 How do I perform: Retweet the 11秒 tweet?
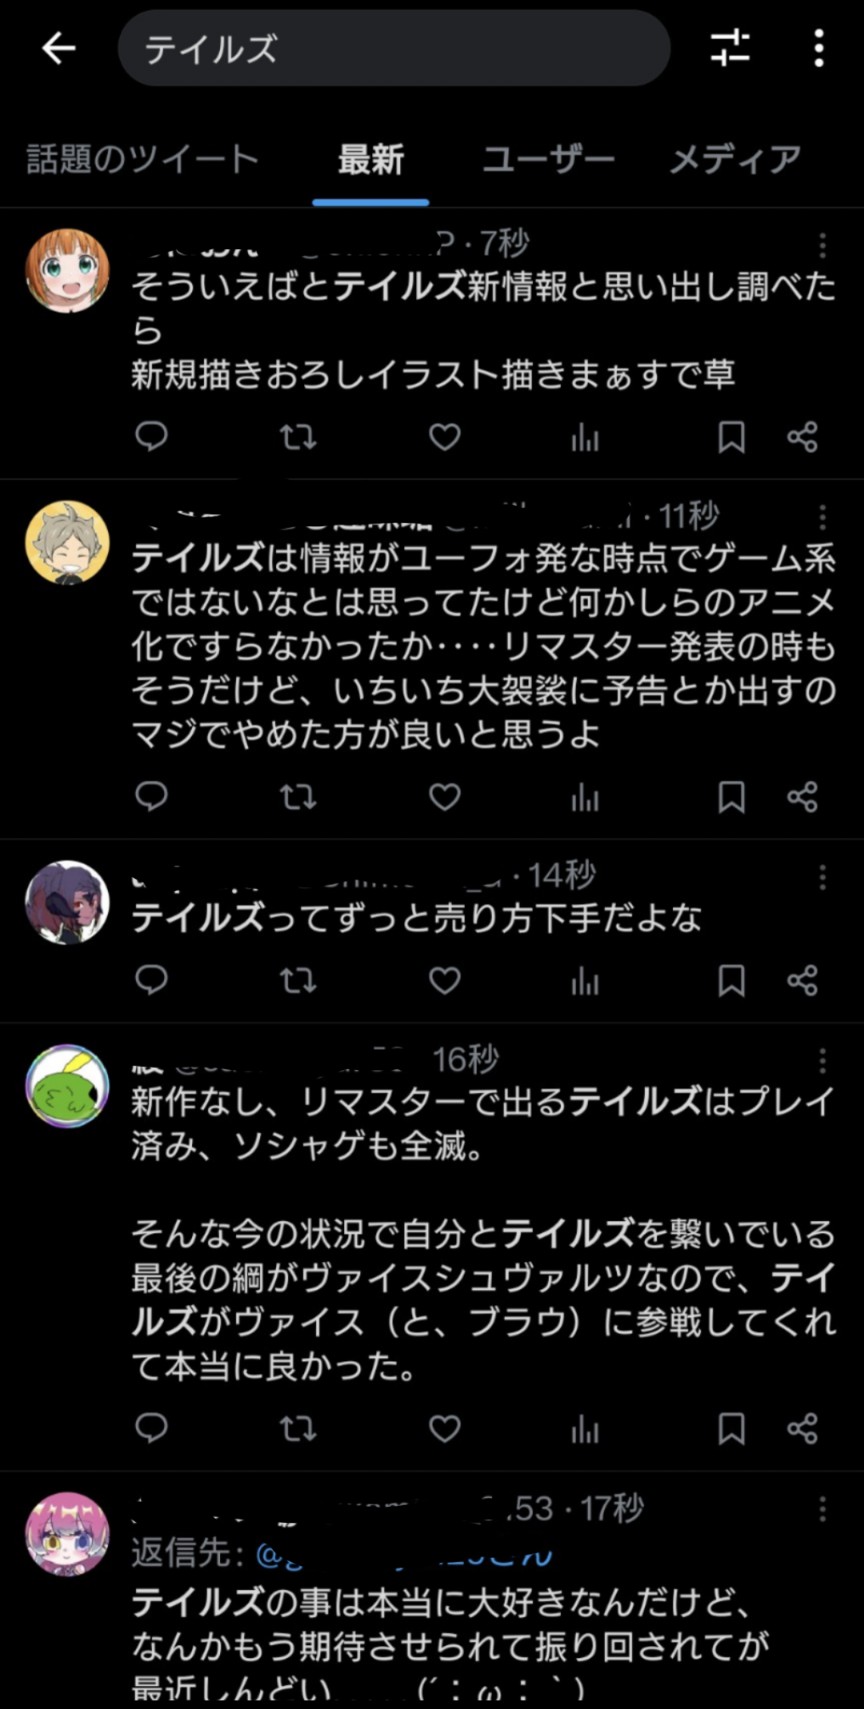point(298,797)
